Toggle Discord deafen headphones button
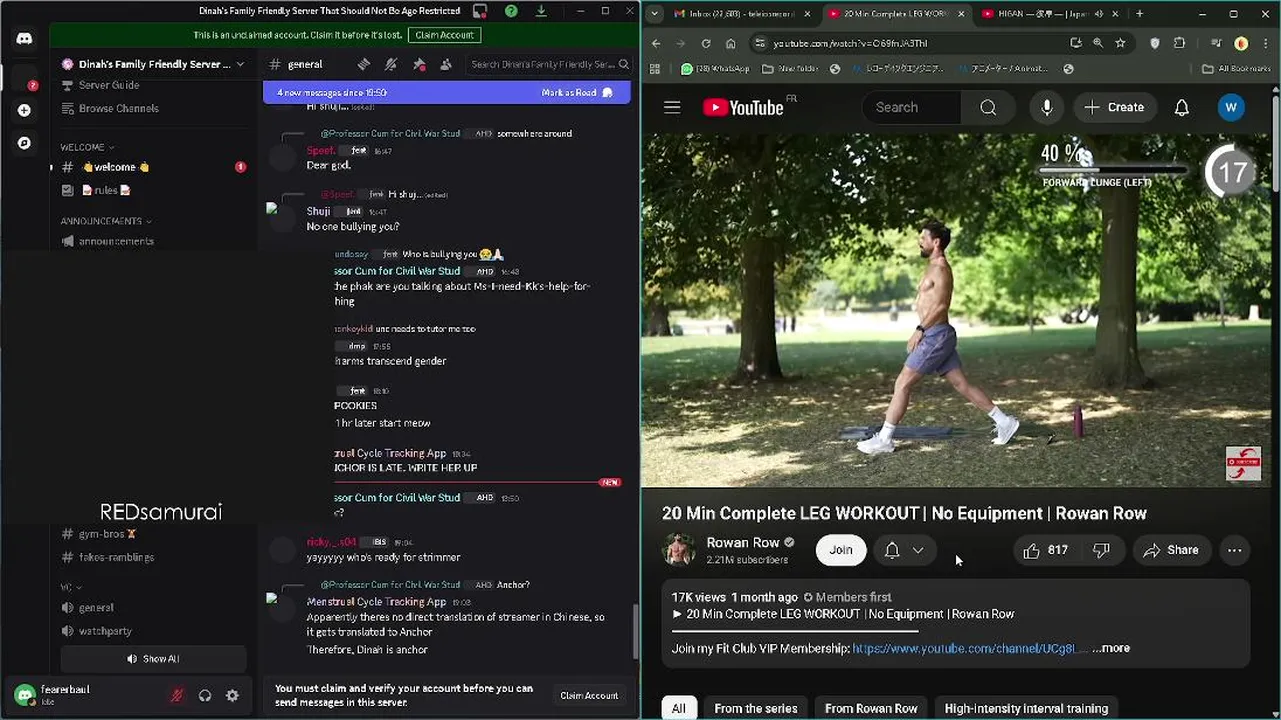 coord(205,696)
